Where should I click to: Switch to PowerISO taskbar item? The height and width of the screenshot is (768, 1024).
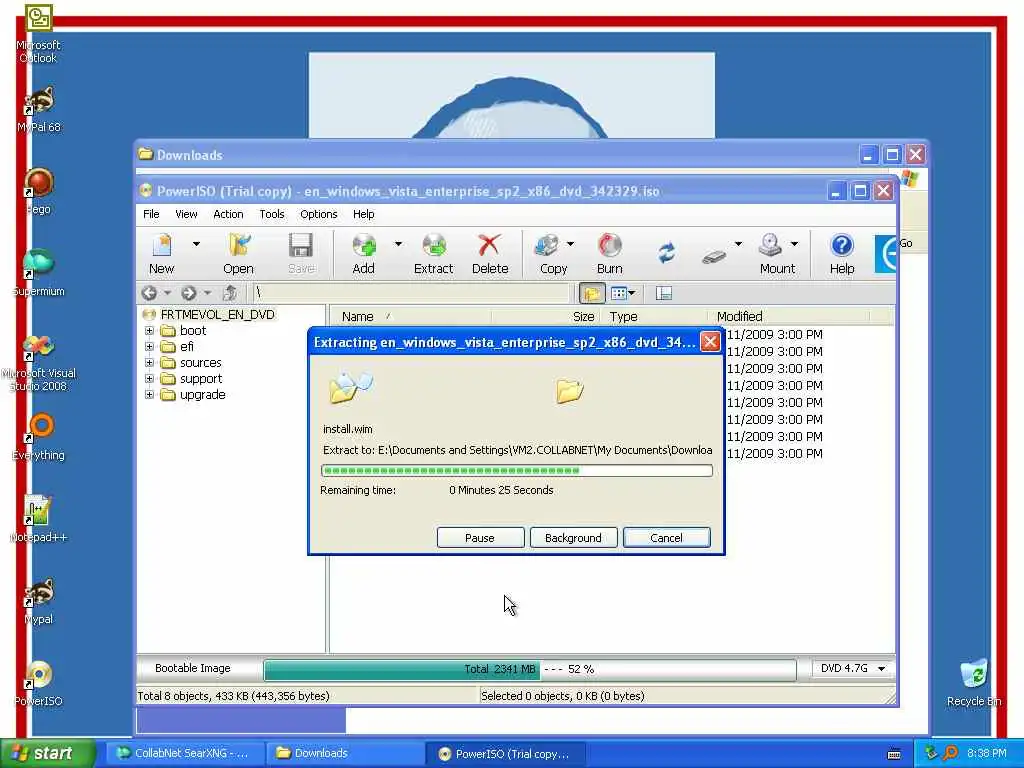click(505, 754)
